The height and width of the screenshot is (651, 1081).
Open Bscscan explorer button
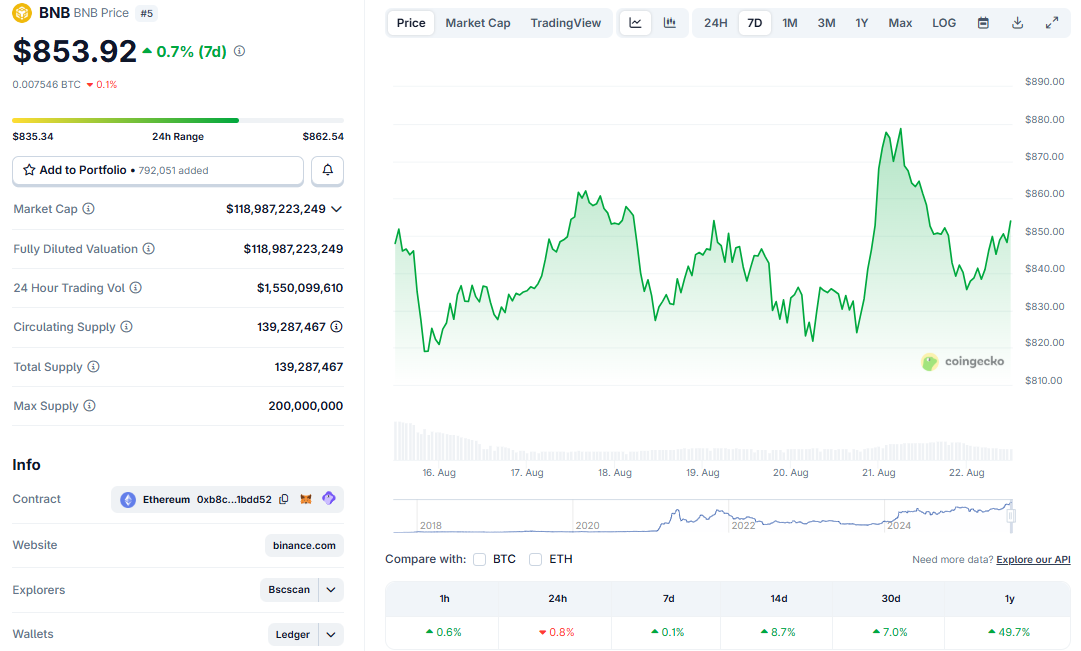(289, 590)
